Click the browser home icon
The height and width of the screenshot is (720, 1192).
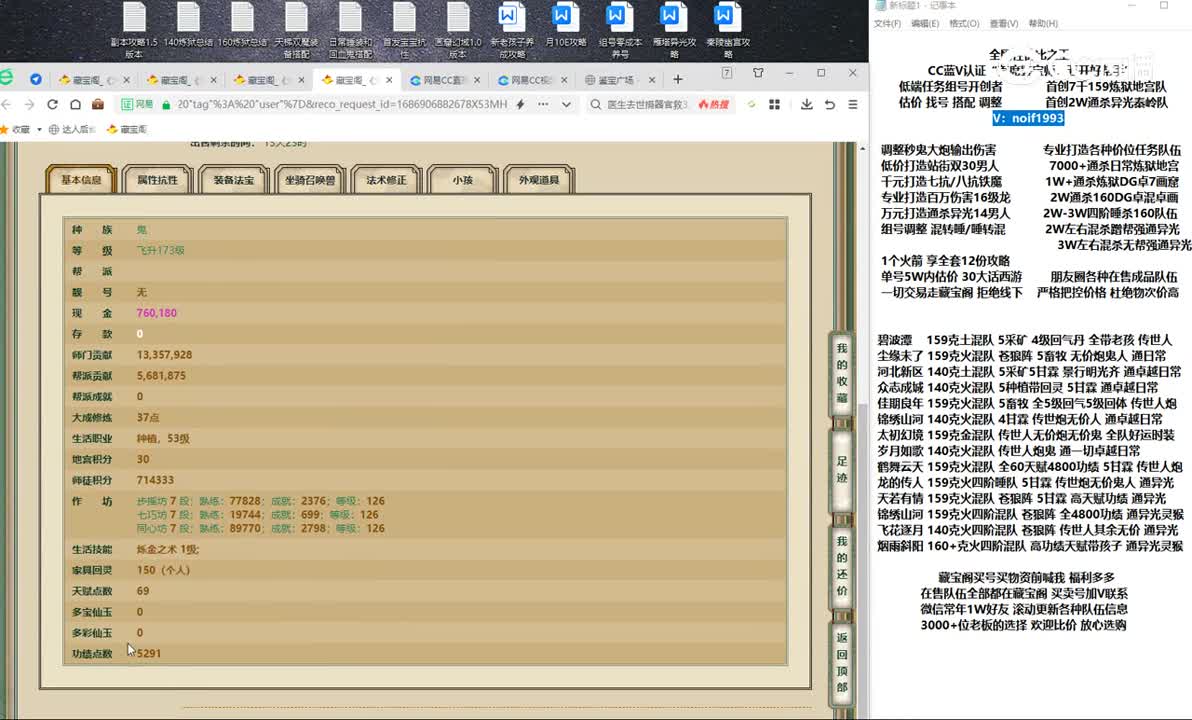pos(73,104)
